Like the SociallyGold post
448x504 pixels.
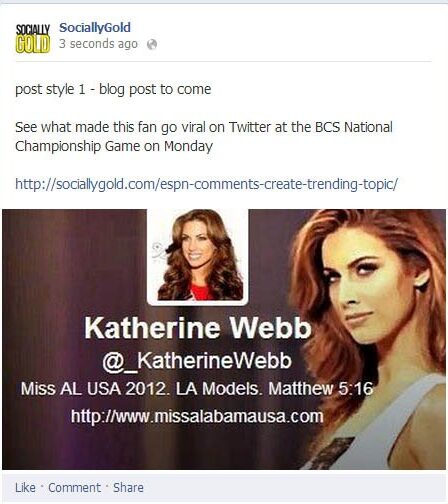[x=25, y=488]
